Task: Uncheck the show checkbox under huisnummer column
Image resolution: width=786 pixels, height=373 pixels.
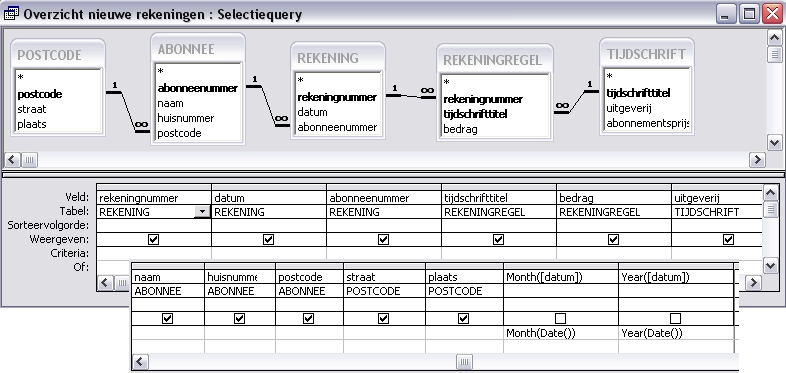Action: coord(240,318)
